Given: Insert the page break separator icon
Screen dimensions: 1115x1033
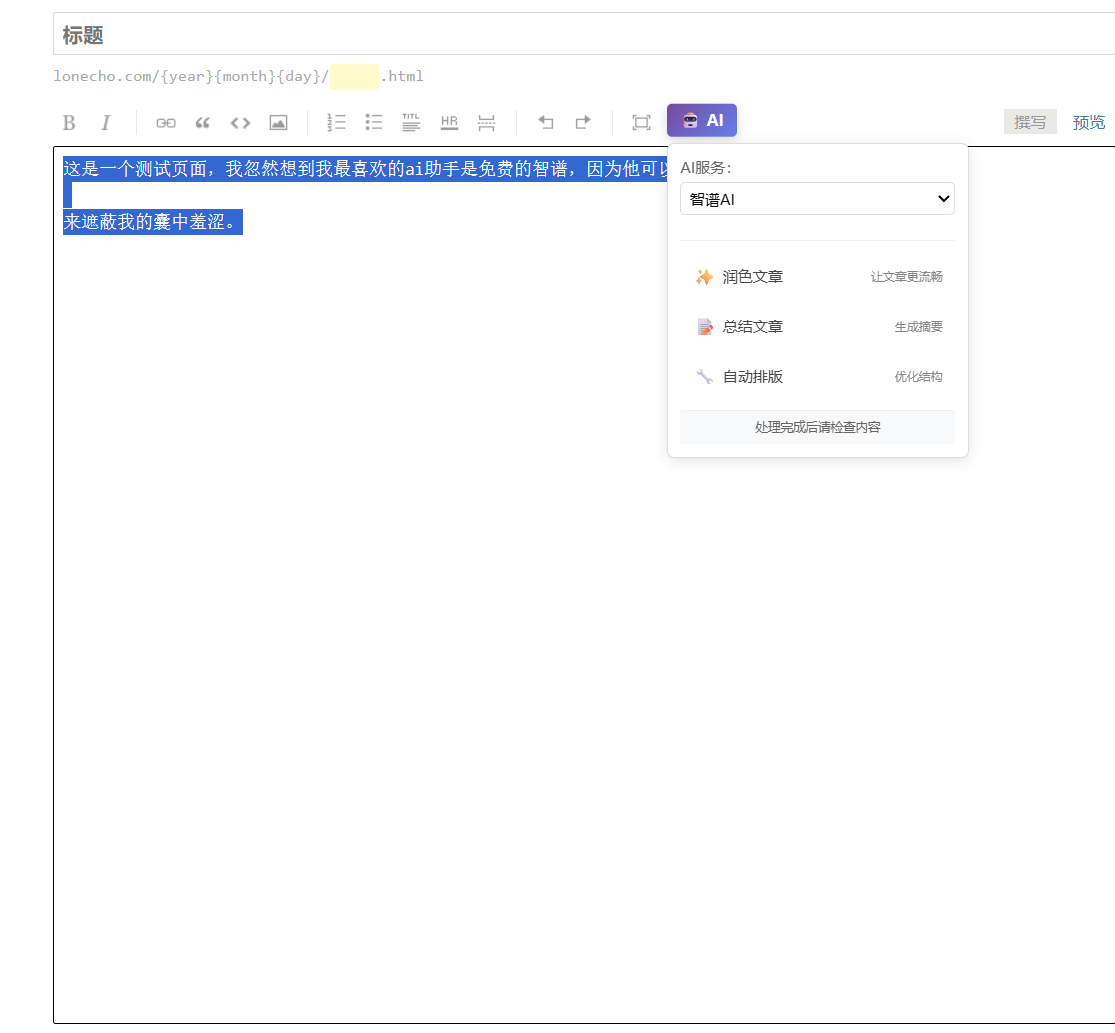Looking at the screenshot, I should pos(486,122).
